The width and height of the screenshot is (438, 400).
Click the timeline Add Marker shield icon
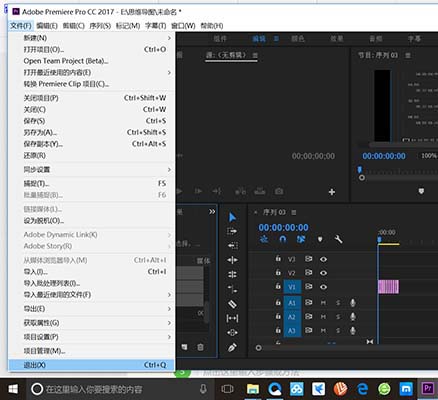coord(320,239)
